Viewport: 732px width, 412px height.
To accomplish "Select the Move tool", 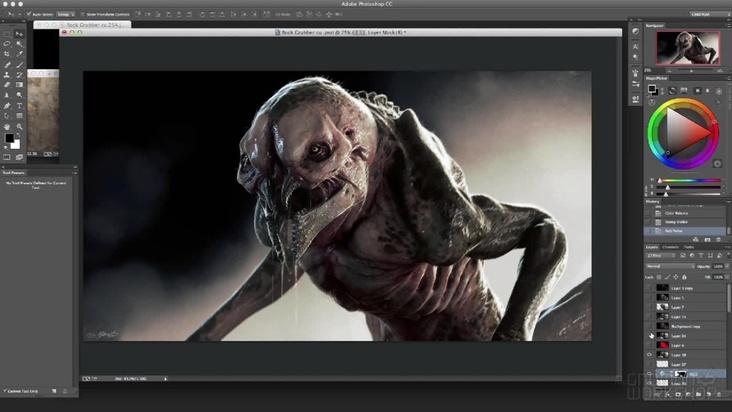I will 19,34.
